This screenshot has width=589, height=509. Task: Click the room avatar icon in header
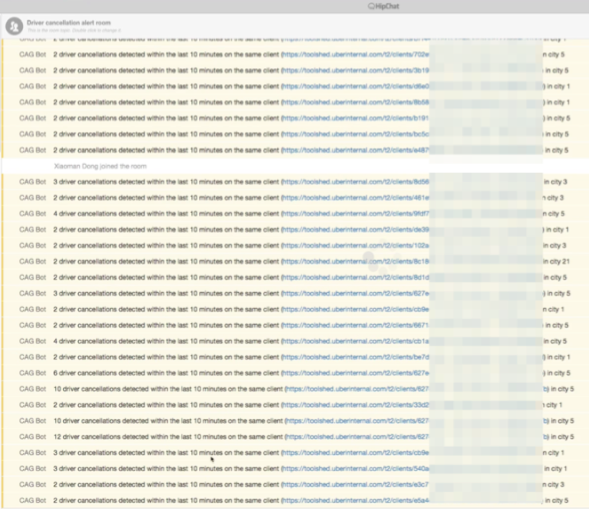click(x=14, y=26)
